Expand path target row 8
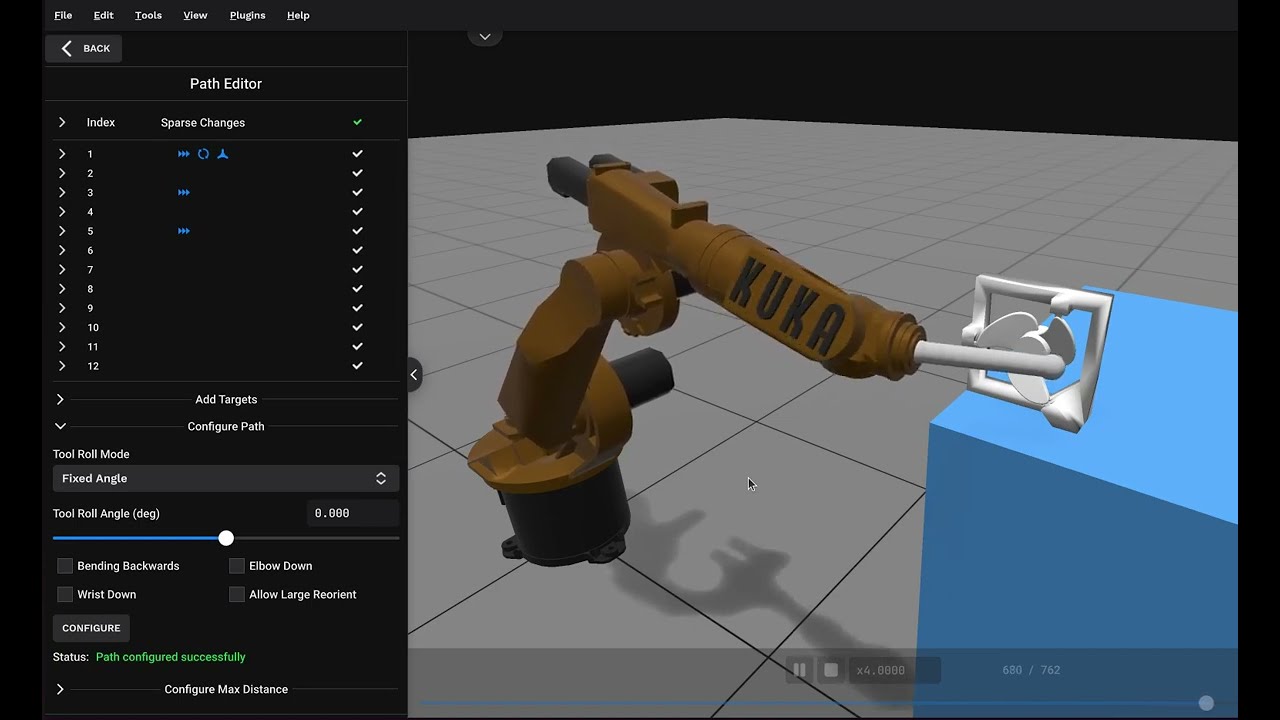 (x=62, y=289)
